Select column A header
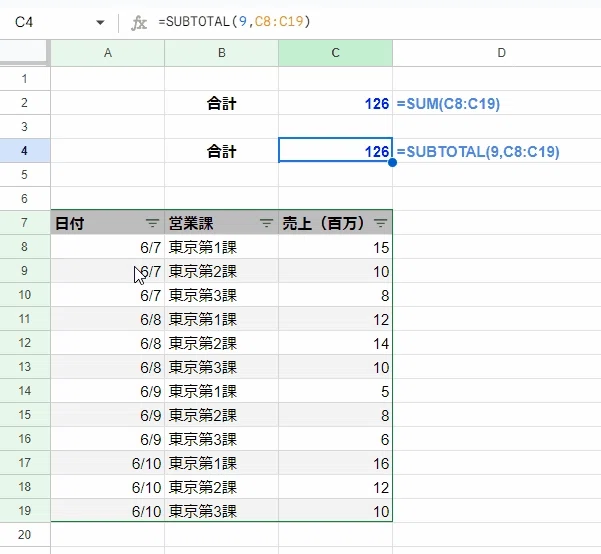Screen dimensions: 601x554 (108, 53)
